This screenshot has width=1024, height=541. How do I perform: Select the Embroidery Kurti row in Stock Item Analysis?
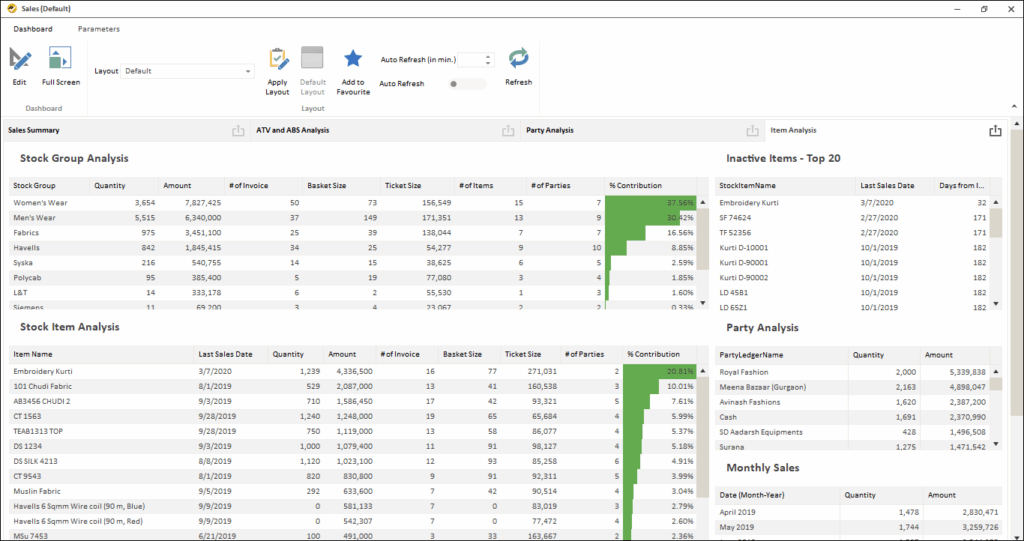tap(44, 371)
